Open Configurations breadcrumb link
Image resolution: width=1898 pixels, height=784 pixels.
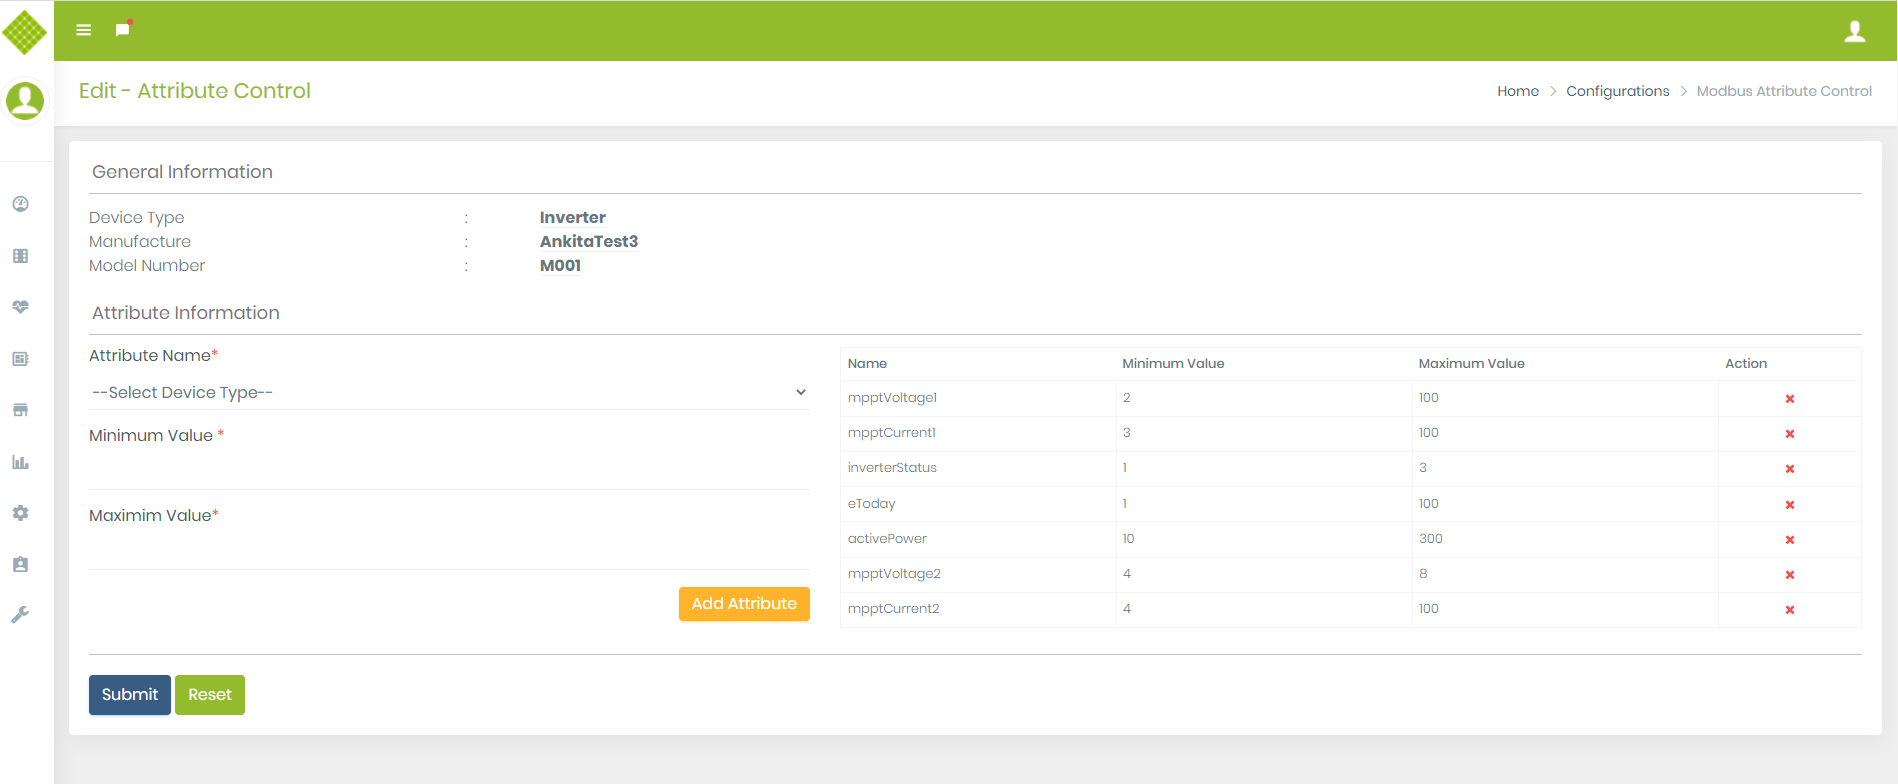[1617, 91]
